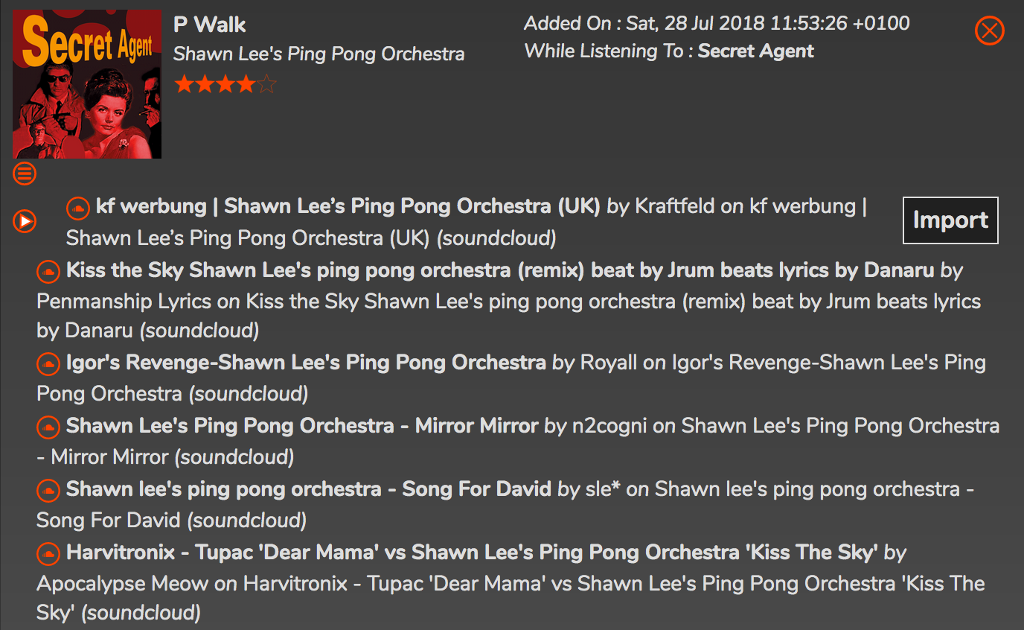Select Kiss the Sky remix search result
The height and width of the screenshot is (630, 1024).
pyautogui.click(x=500, y=270)
